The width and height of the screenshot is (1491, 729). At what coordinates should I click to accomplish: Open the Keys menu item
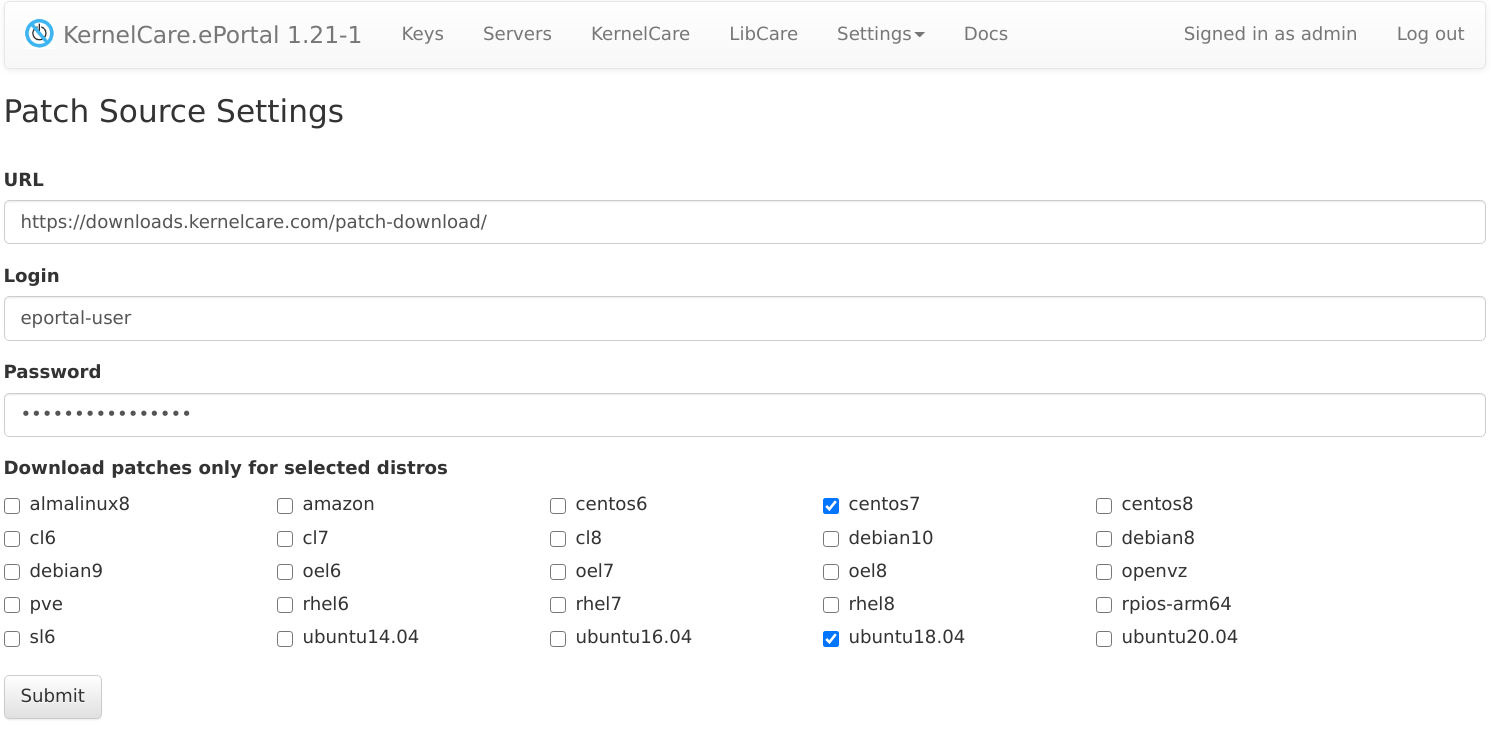point(422,34)
